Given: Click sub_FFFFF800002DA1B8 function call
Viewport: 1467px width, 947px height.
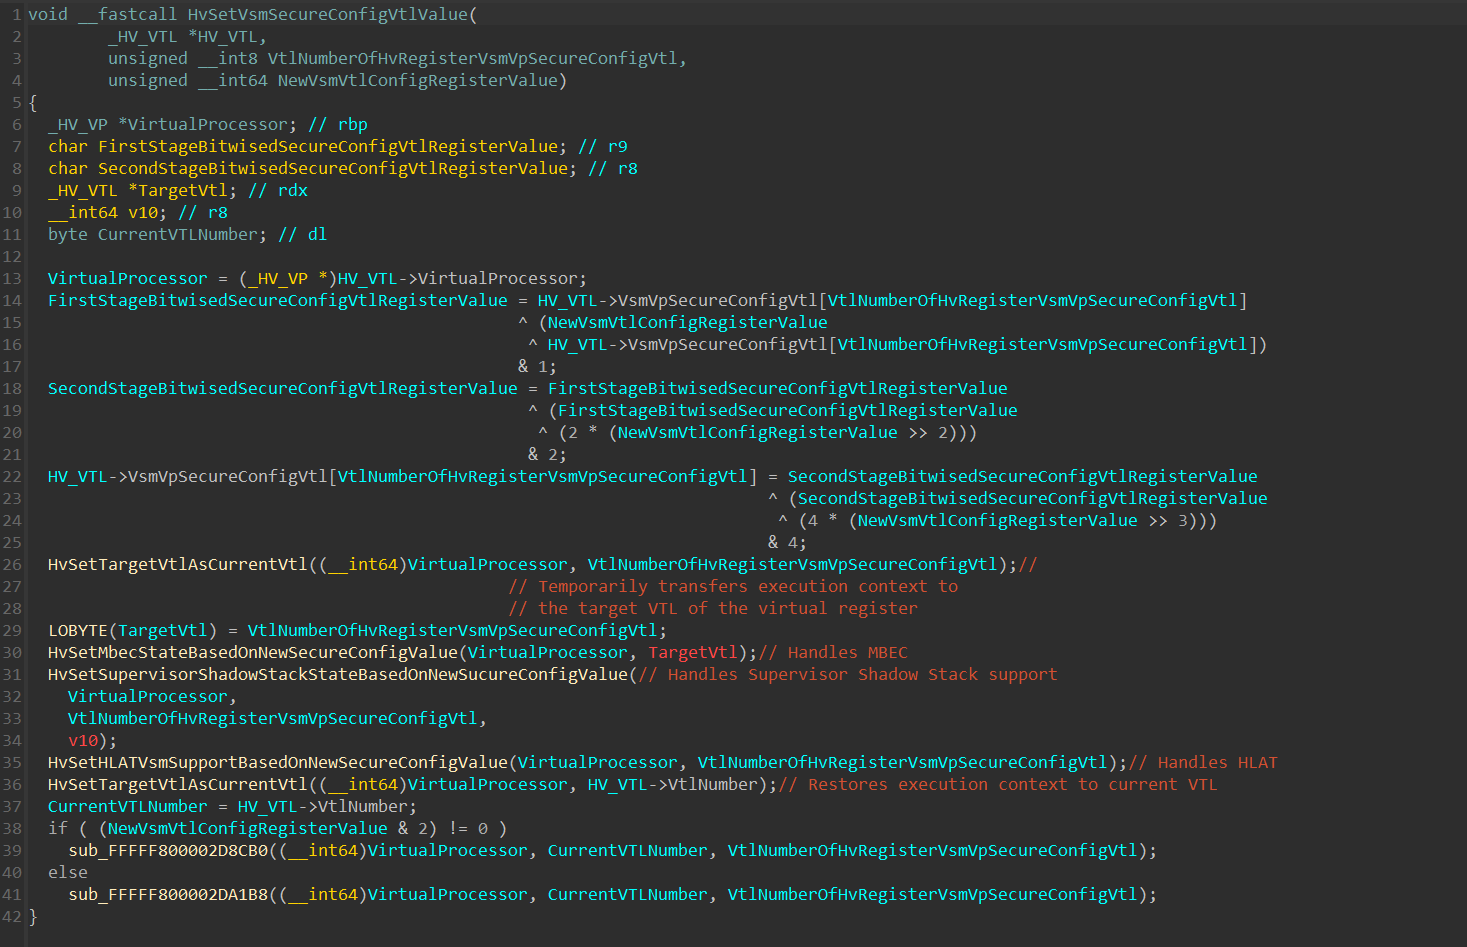Looking at the screenshot, I should [x=167, y=894].
